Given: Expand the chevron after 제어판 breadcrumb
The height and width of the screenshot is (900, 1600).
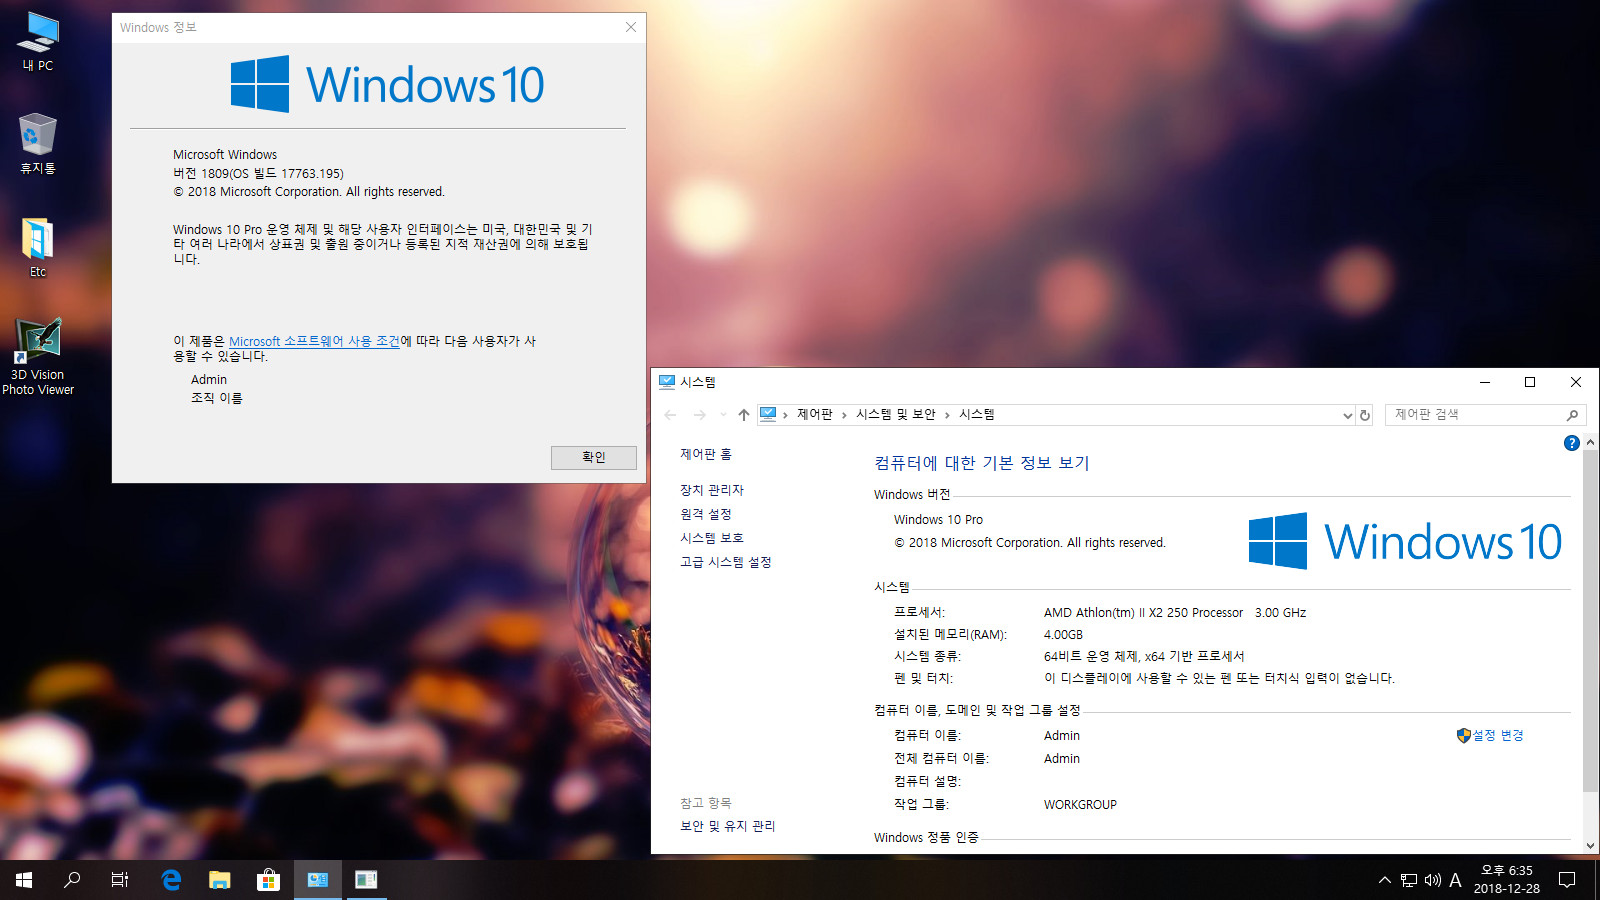Looking at the screenshot, I should [844, 415].
